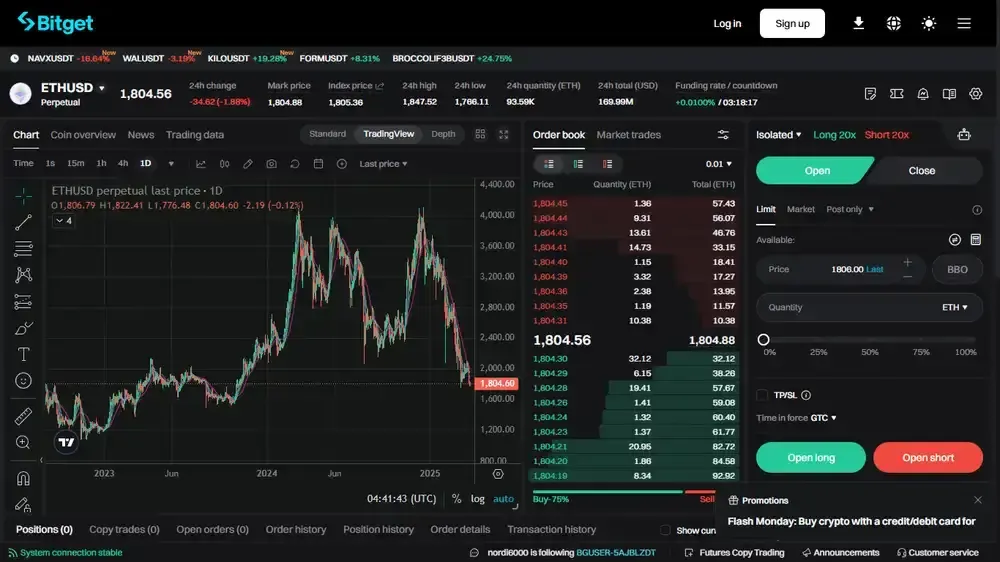
Task: Open the order book settings sliders icon
Action: click(723, 135)
